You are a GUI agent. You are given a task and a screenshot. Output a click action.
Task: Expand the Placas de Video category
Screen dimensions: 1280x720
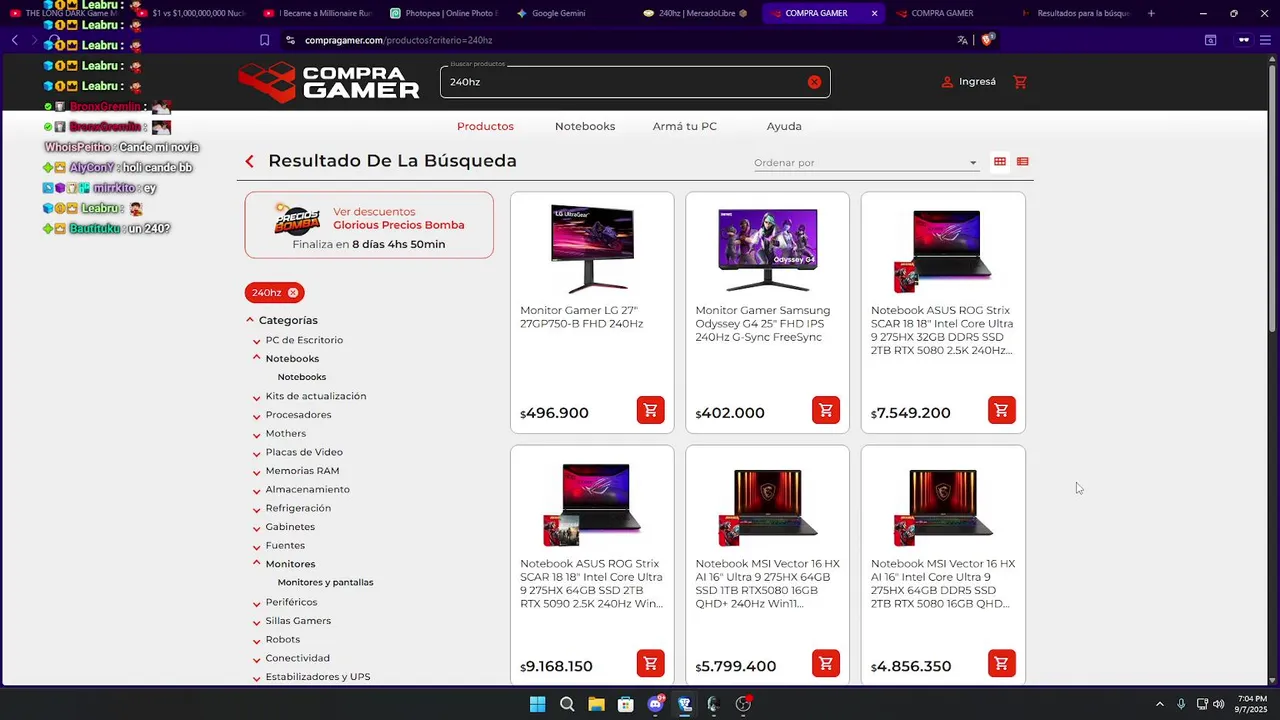(x=257, y=453)
